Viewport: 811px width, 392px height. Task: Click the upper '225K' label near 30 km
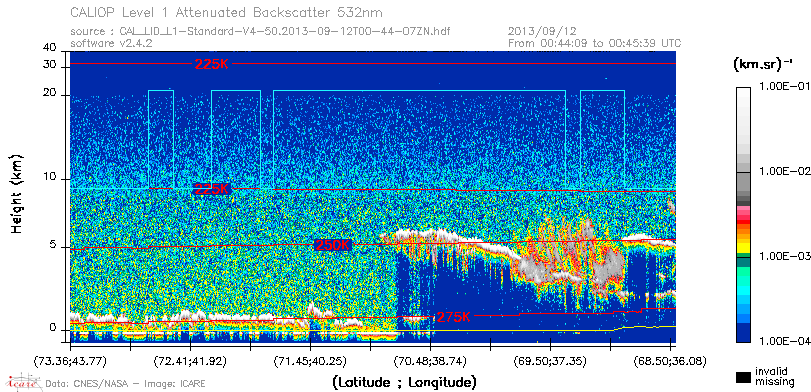point(211,64)
